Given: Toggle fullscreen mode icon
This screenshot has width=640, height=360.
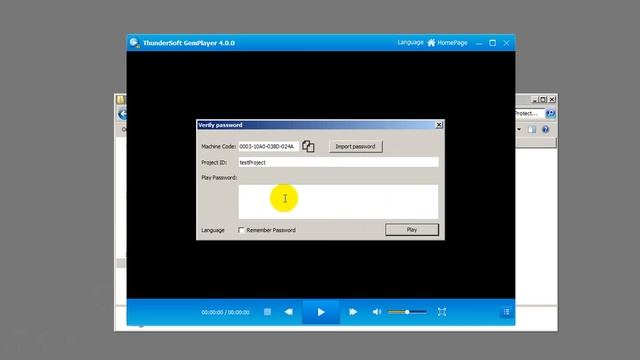Looking at the screenshot, I should pyautogui.click(x=442, y=312).
